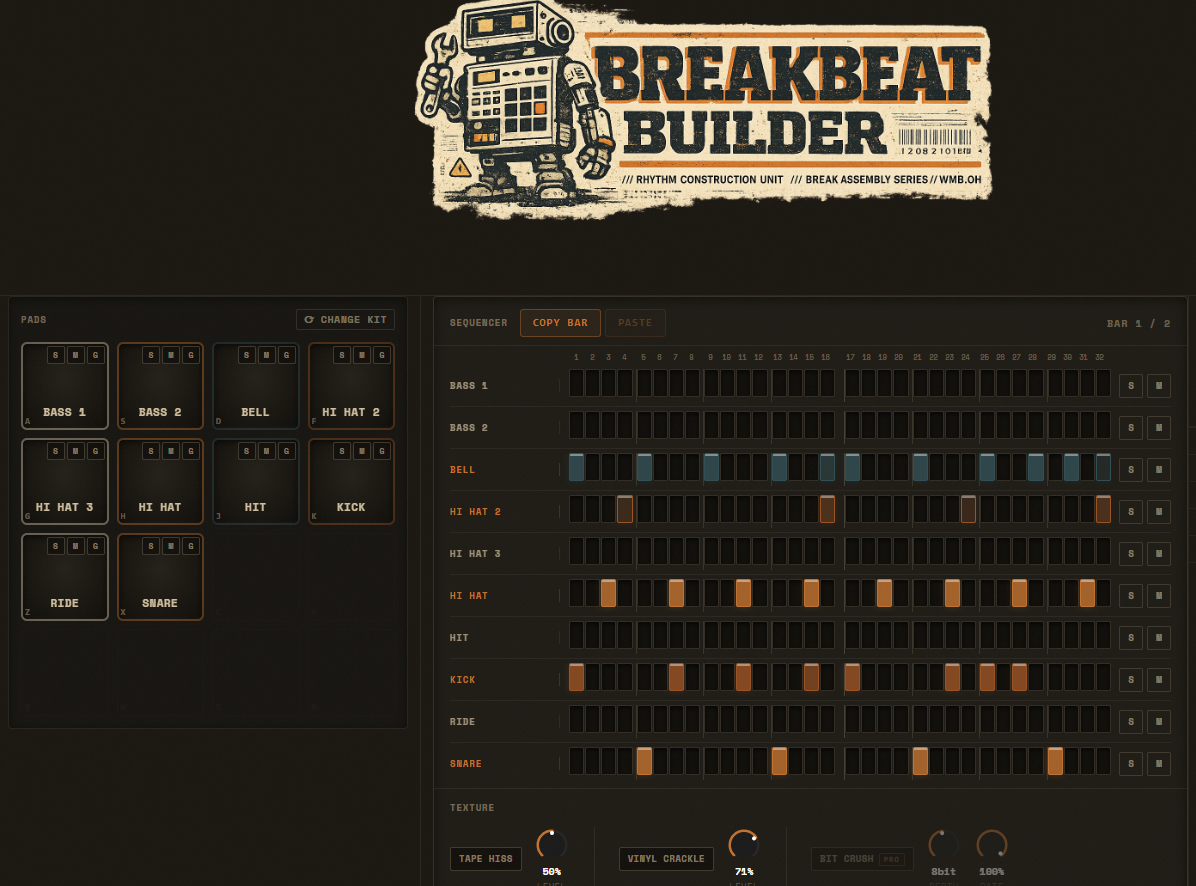Solo the Hi Hat 3 pad with S
The height and width of the screenshot is (886, 1196).
point(56,451)
